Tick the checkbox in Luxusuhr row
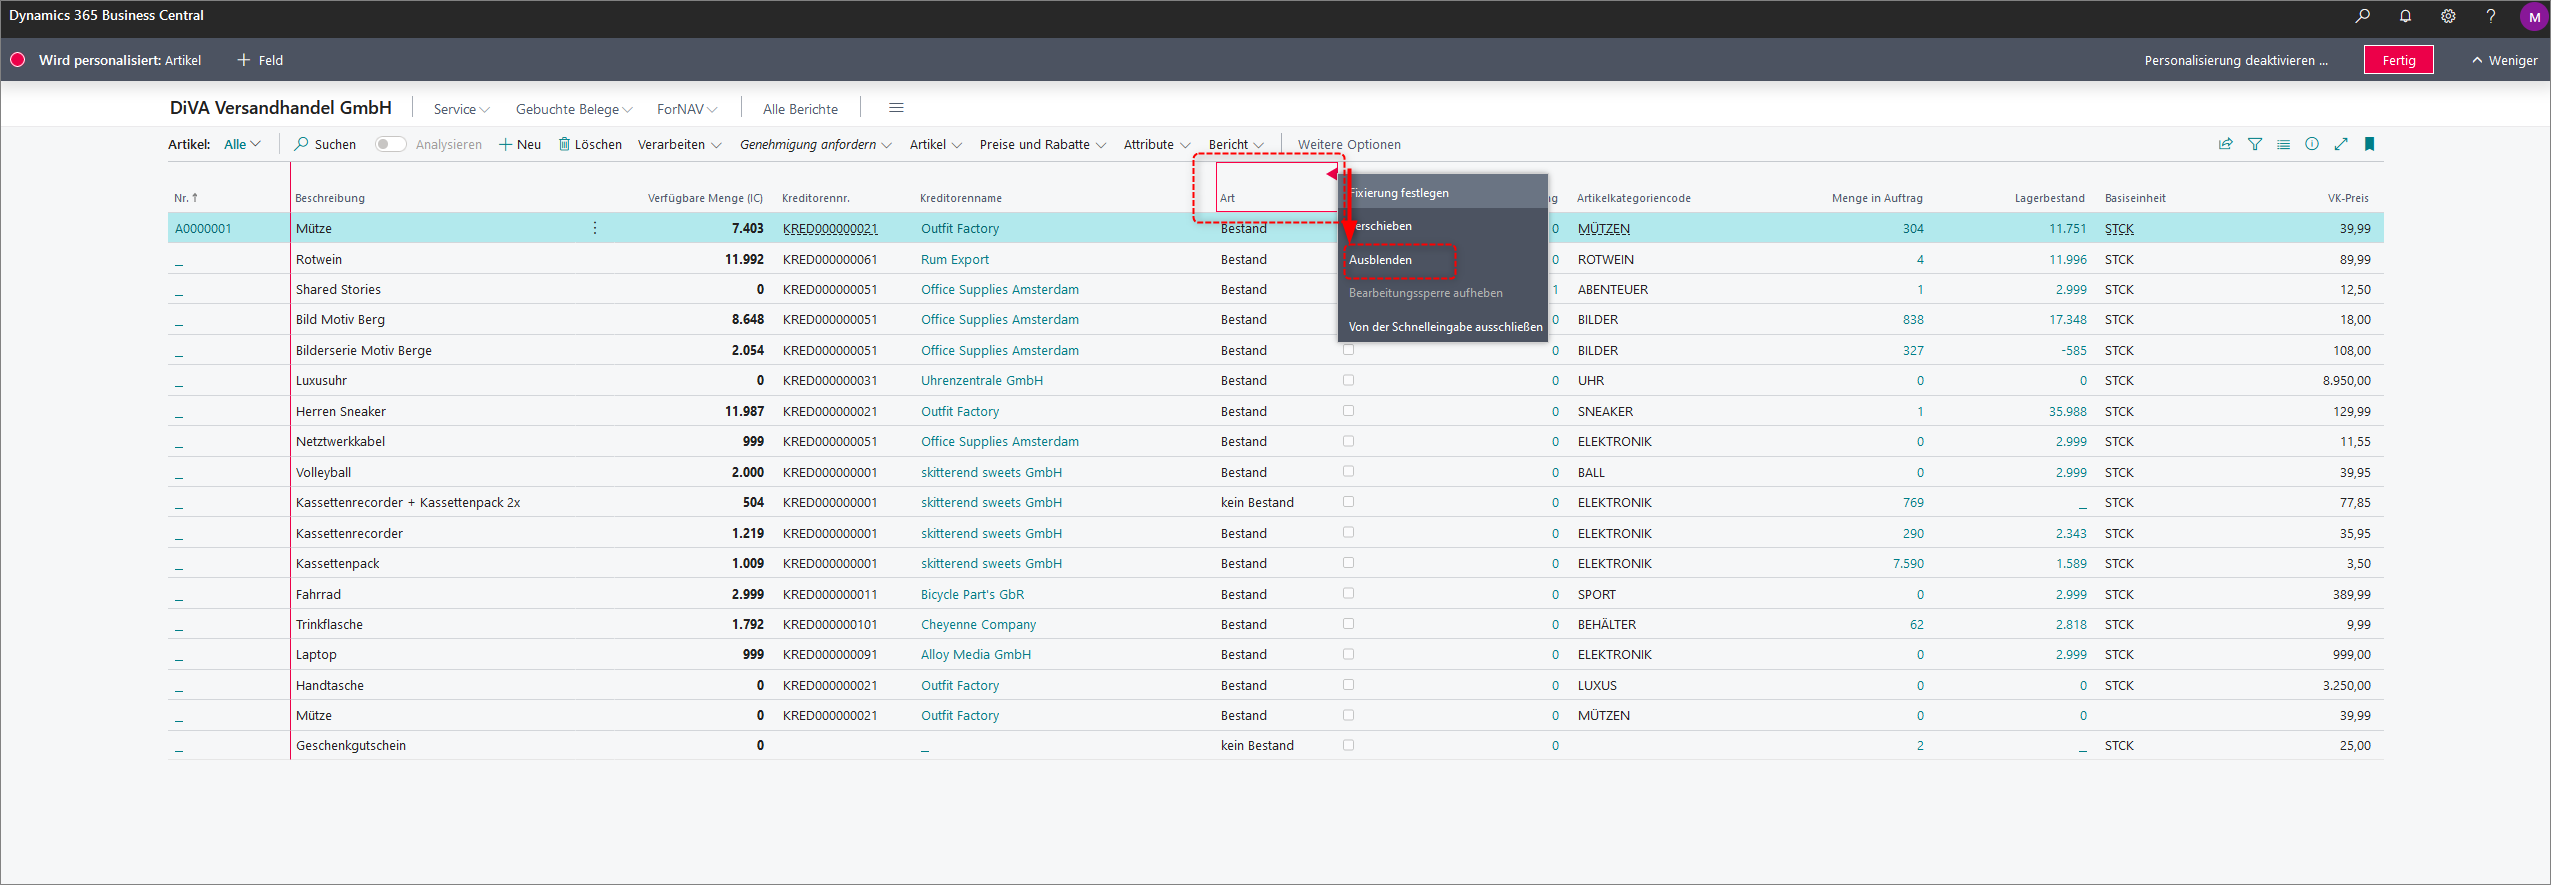The width and height of the screenshot is (2551, 885). 1348,380
